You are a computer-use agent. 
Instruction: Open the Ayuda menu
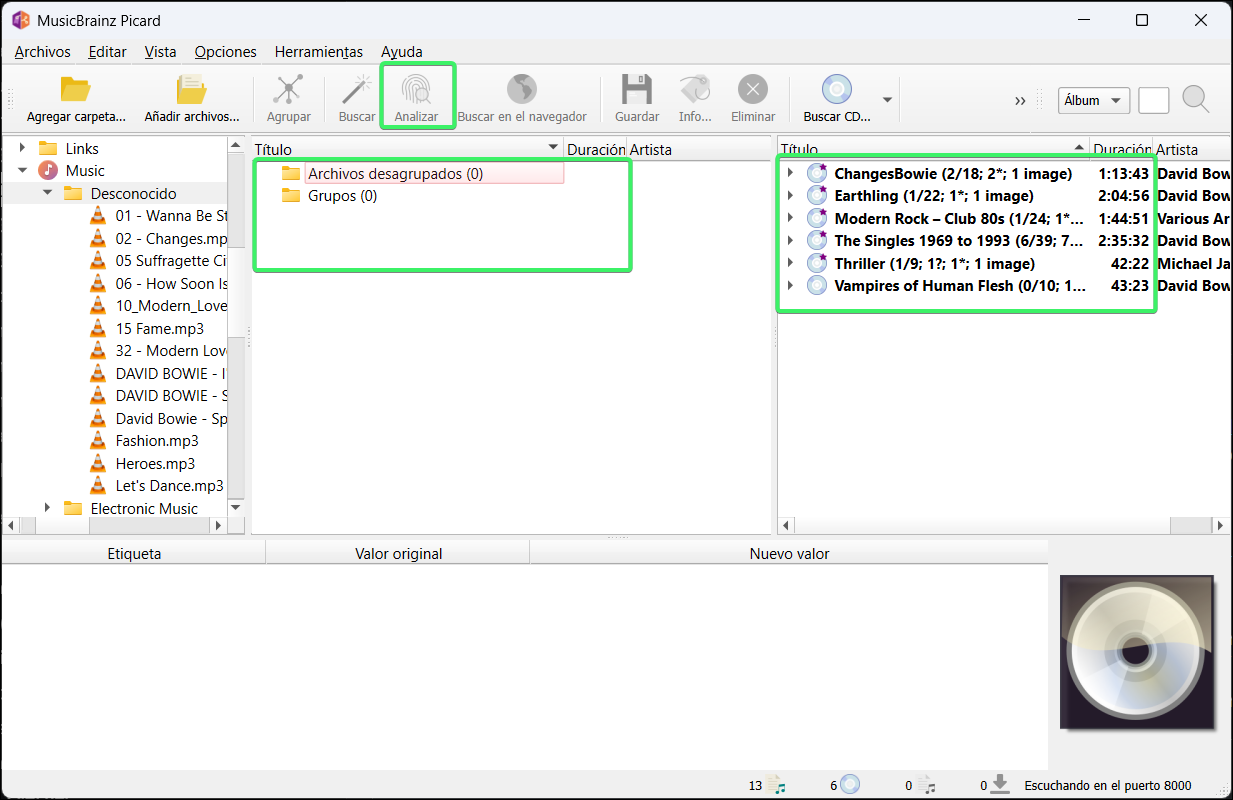401,52
